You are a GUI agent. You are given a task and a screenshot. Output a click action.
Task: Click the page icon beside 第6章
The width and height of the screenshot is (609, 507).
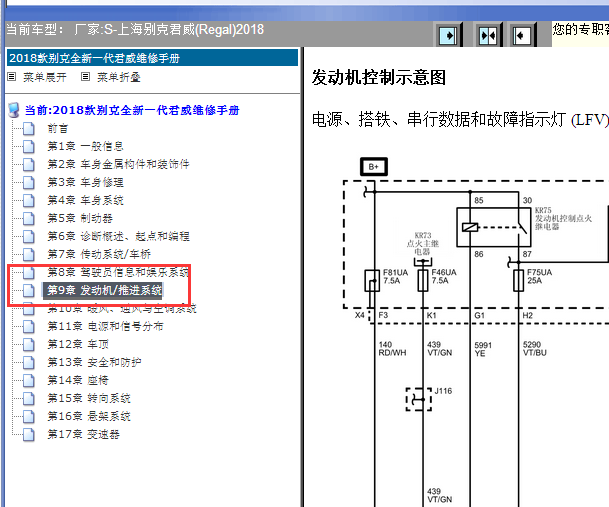(x=29, y=236)
